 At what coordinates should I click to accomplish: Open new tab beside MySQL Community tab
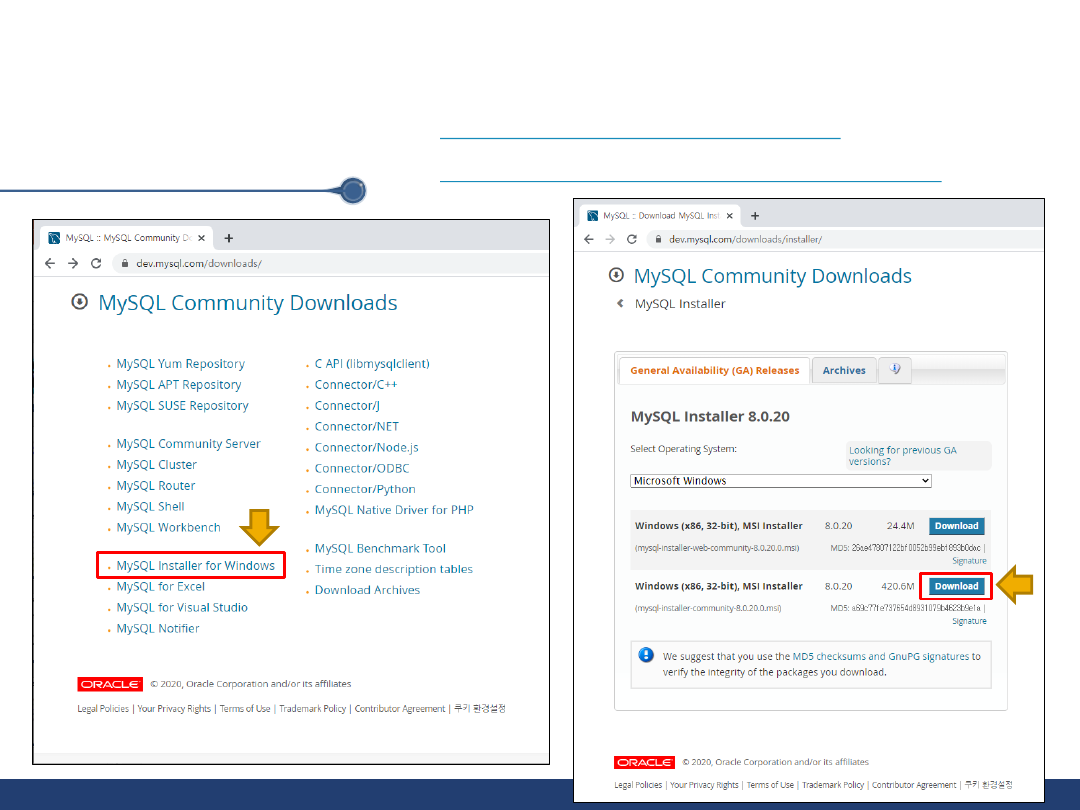pyautogui.click(x=229, y=238)
